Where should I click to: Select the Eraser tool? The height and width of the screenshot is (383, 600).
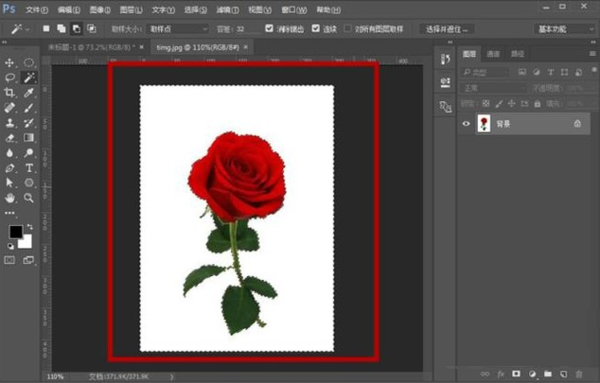(10, 138)
